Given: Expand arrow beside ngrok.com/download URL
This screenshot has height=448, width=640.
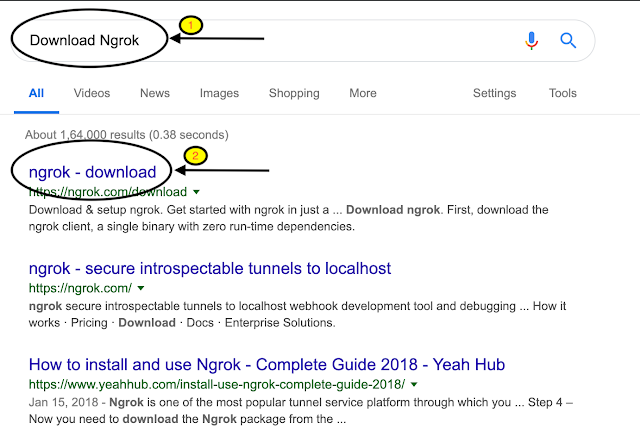Looking at the screenshot, I should pyautogui.click(x=197, y=191).
